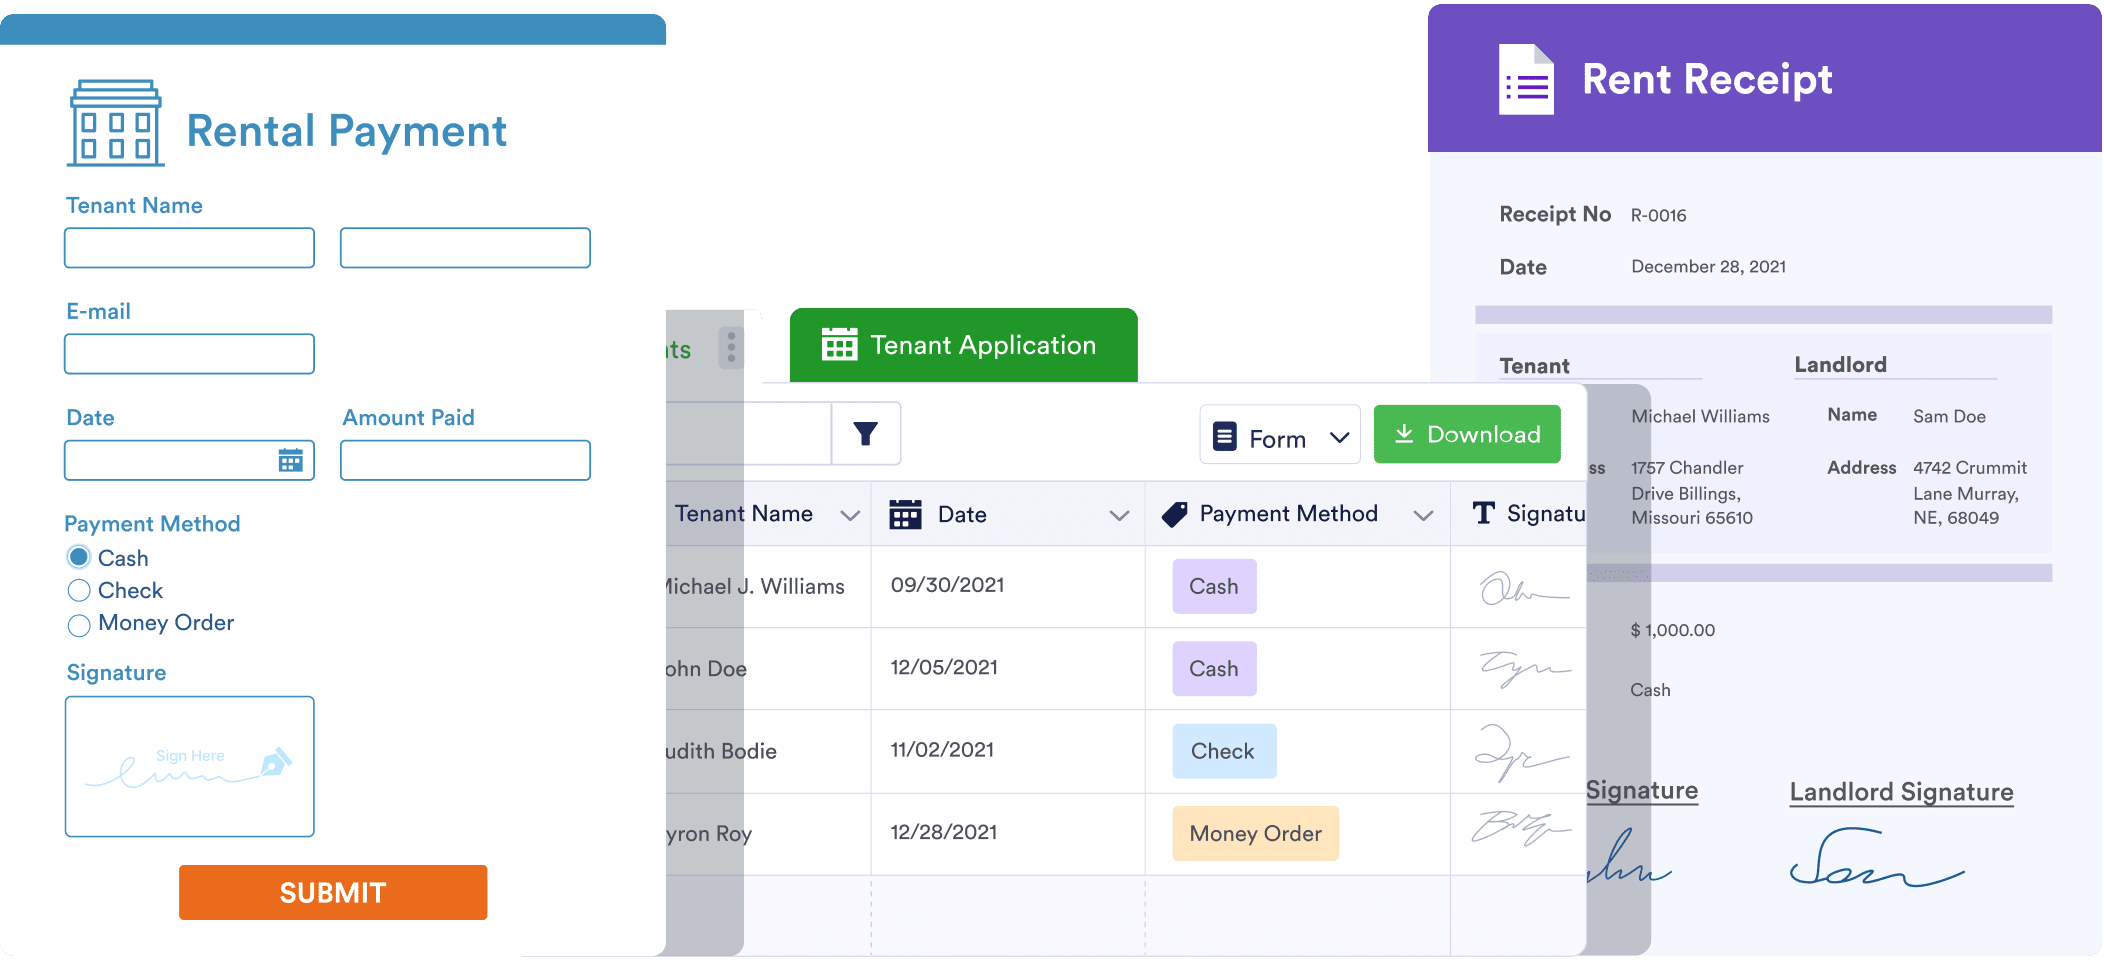Open the calendar picker in the Date field
Image resolution: width=2104 pixels, height=960 pixels.
291,460
